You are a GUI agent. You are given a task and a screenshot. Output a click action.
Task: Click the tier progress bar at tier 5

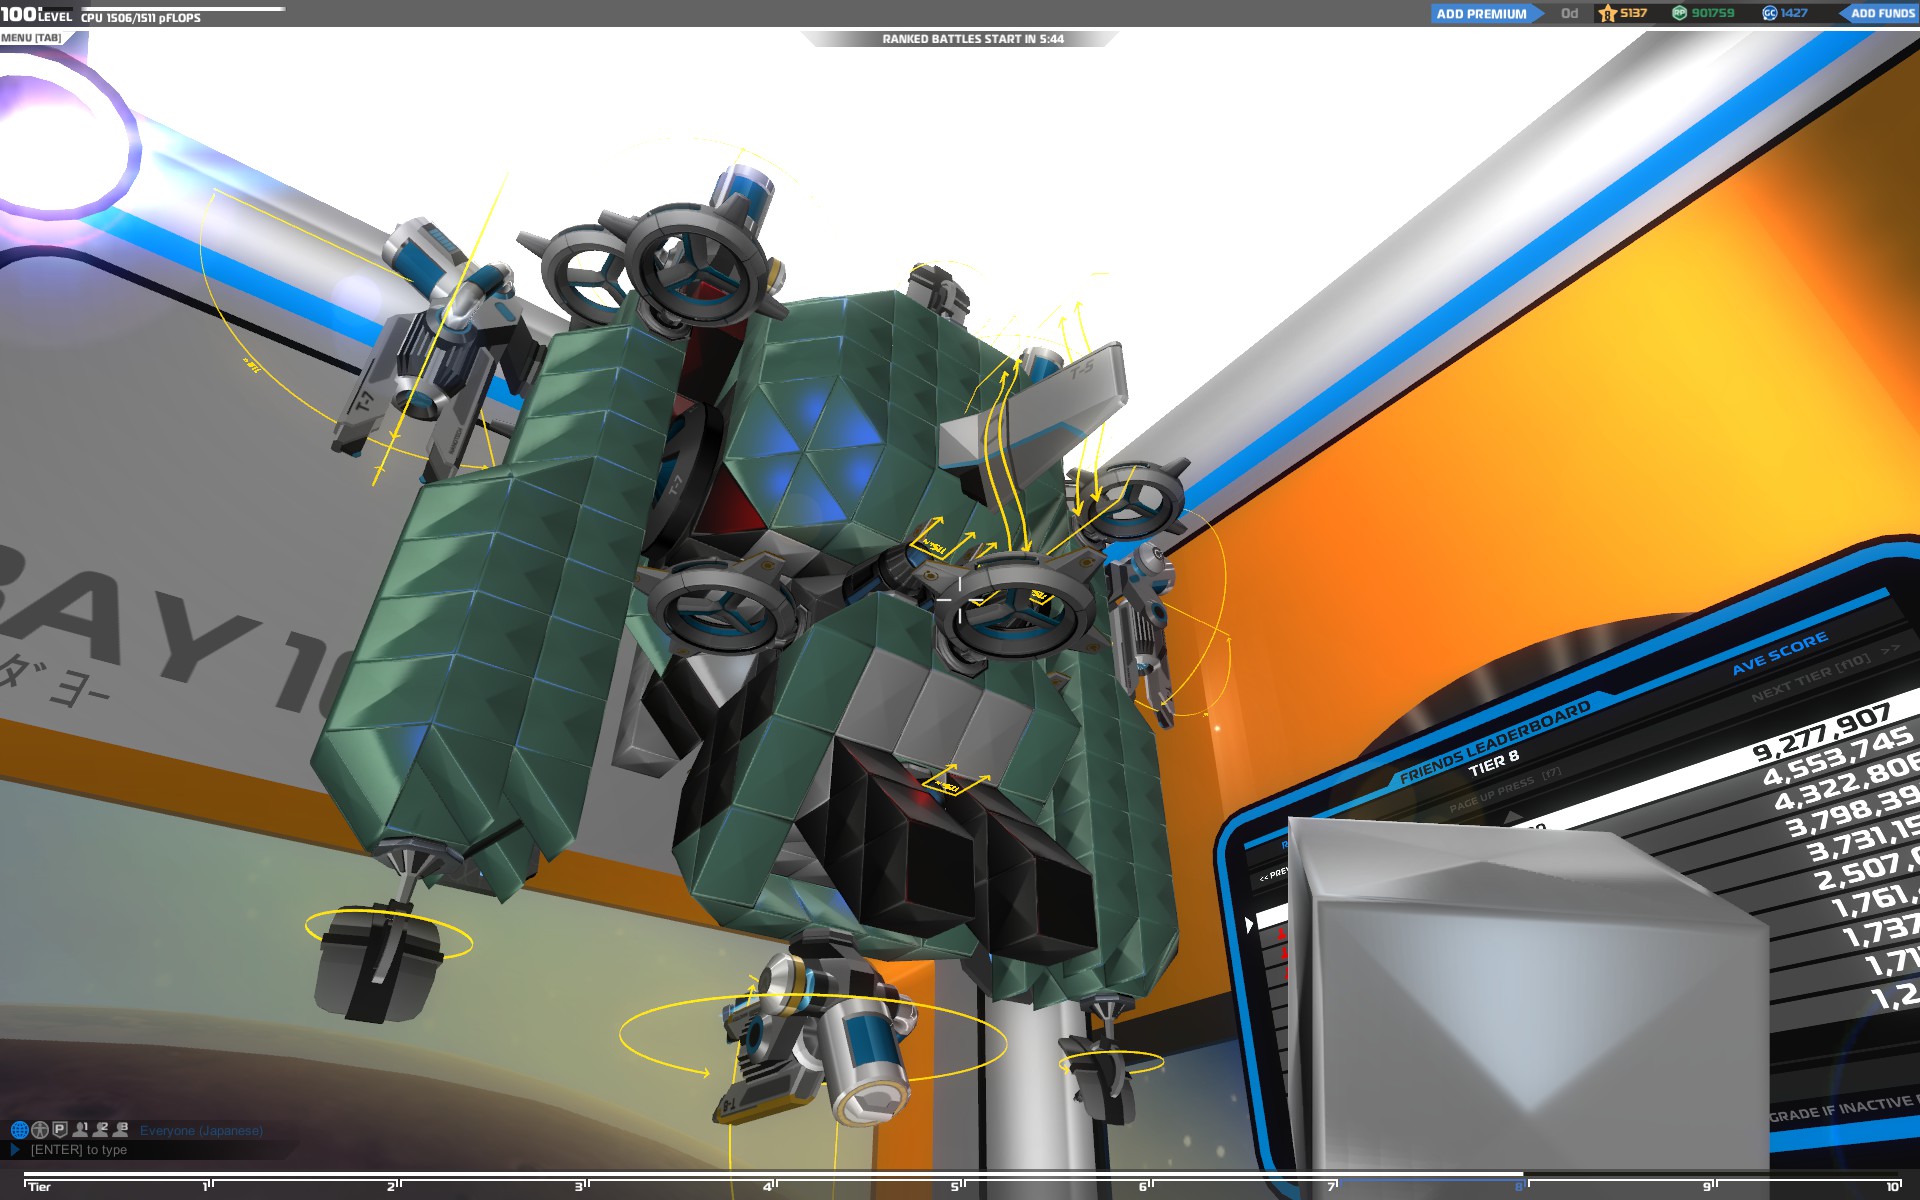pyautogui.click(x=956, y=1186)
